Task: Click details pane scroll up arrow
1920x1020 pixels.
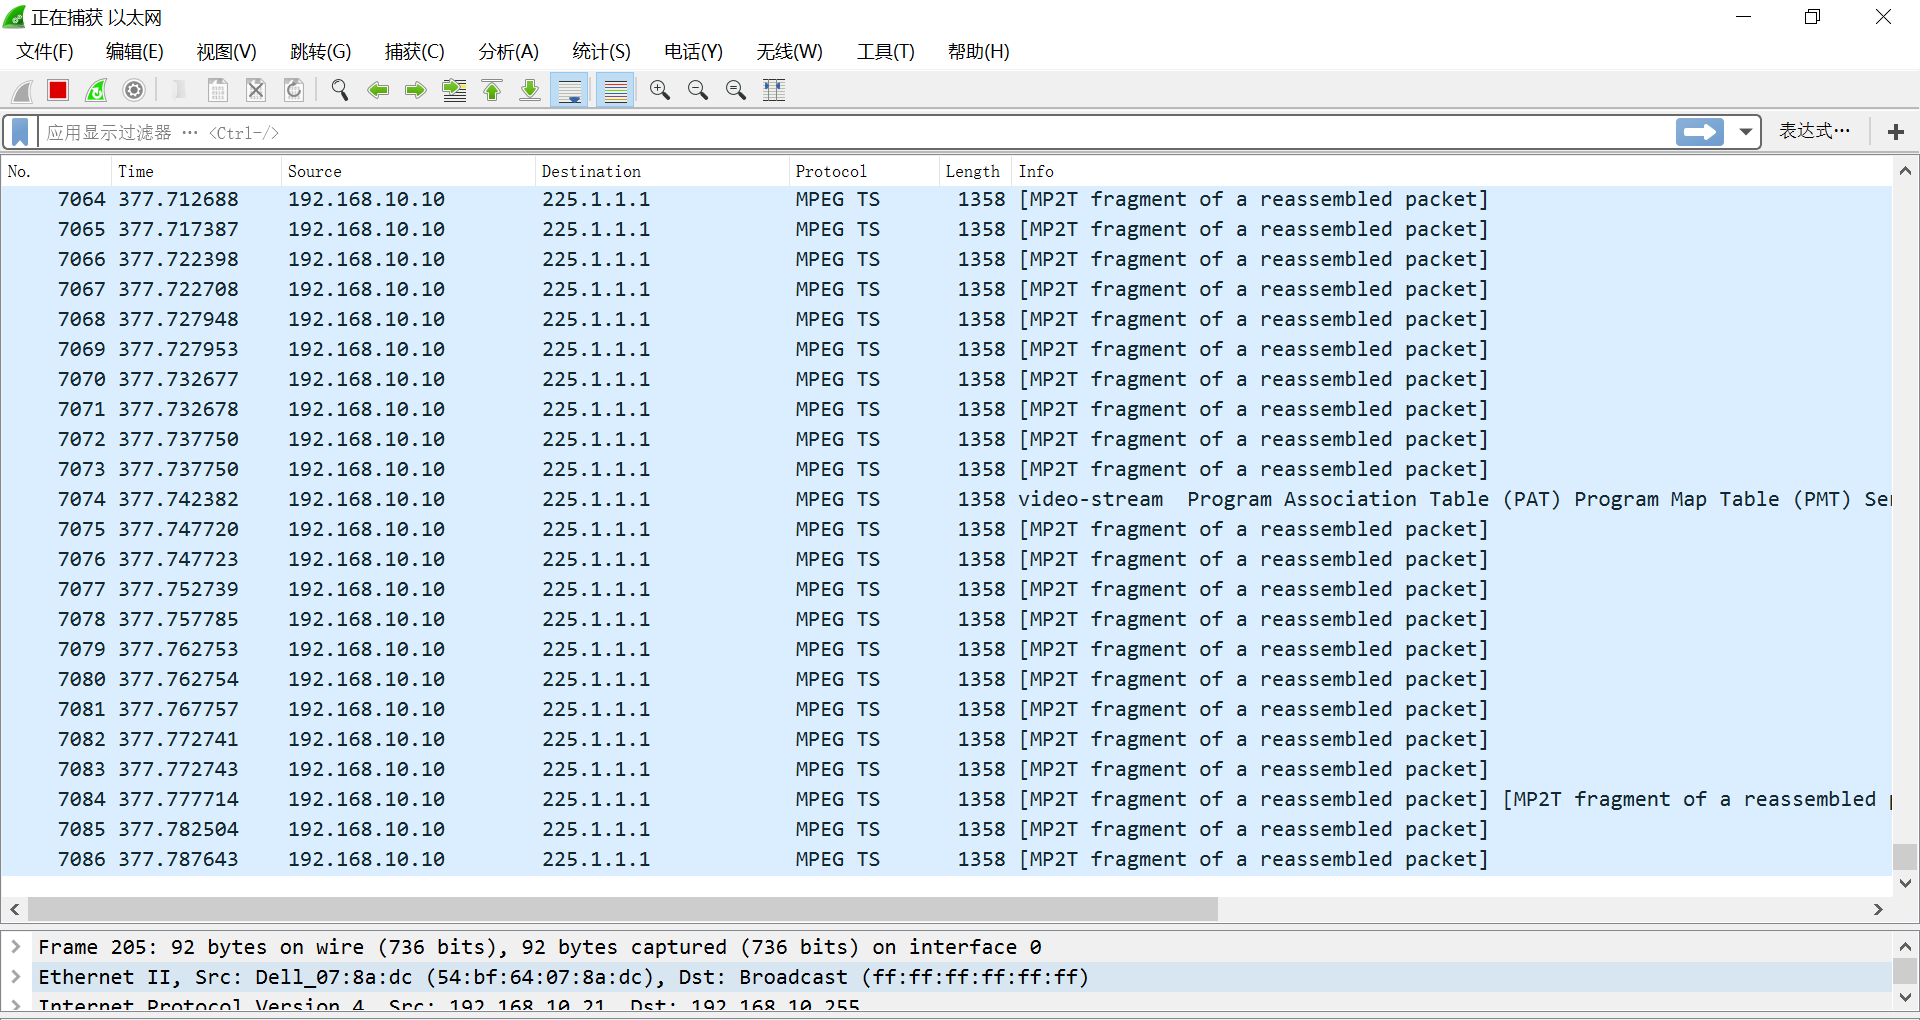Action: pos(1905,946)
